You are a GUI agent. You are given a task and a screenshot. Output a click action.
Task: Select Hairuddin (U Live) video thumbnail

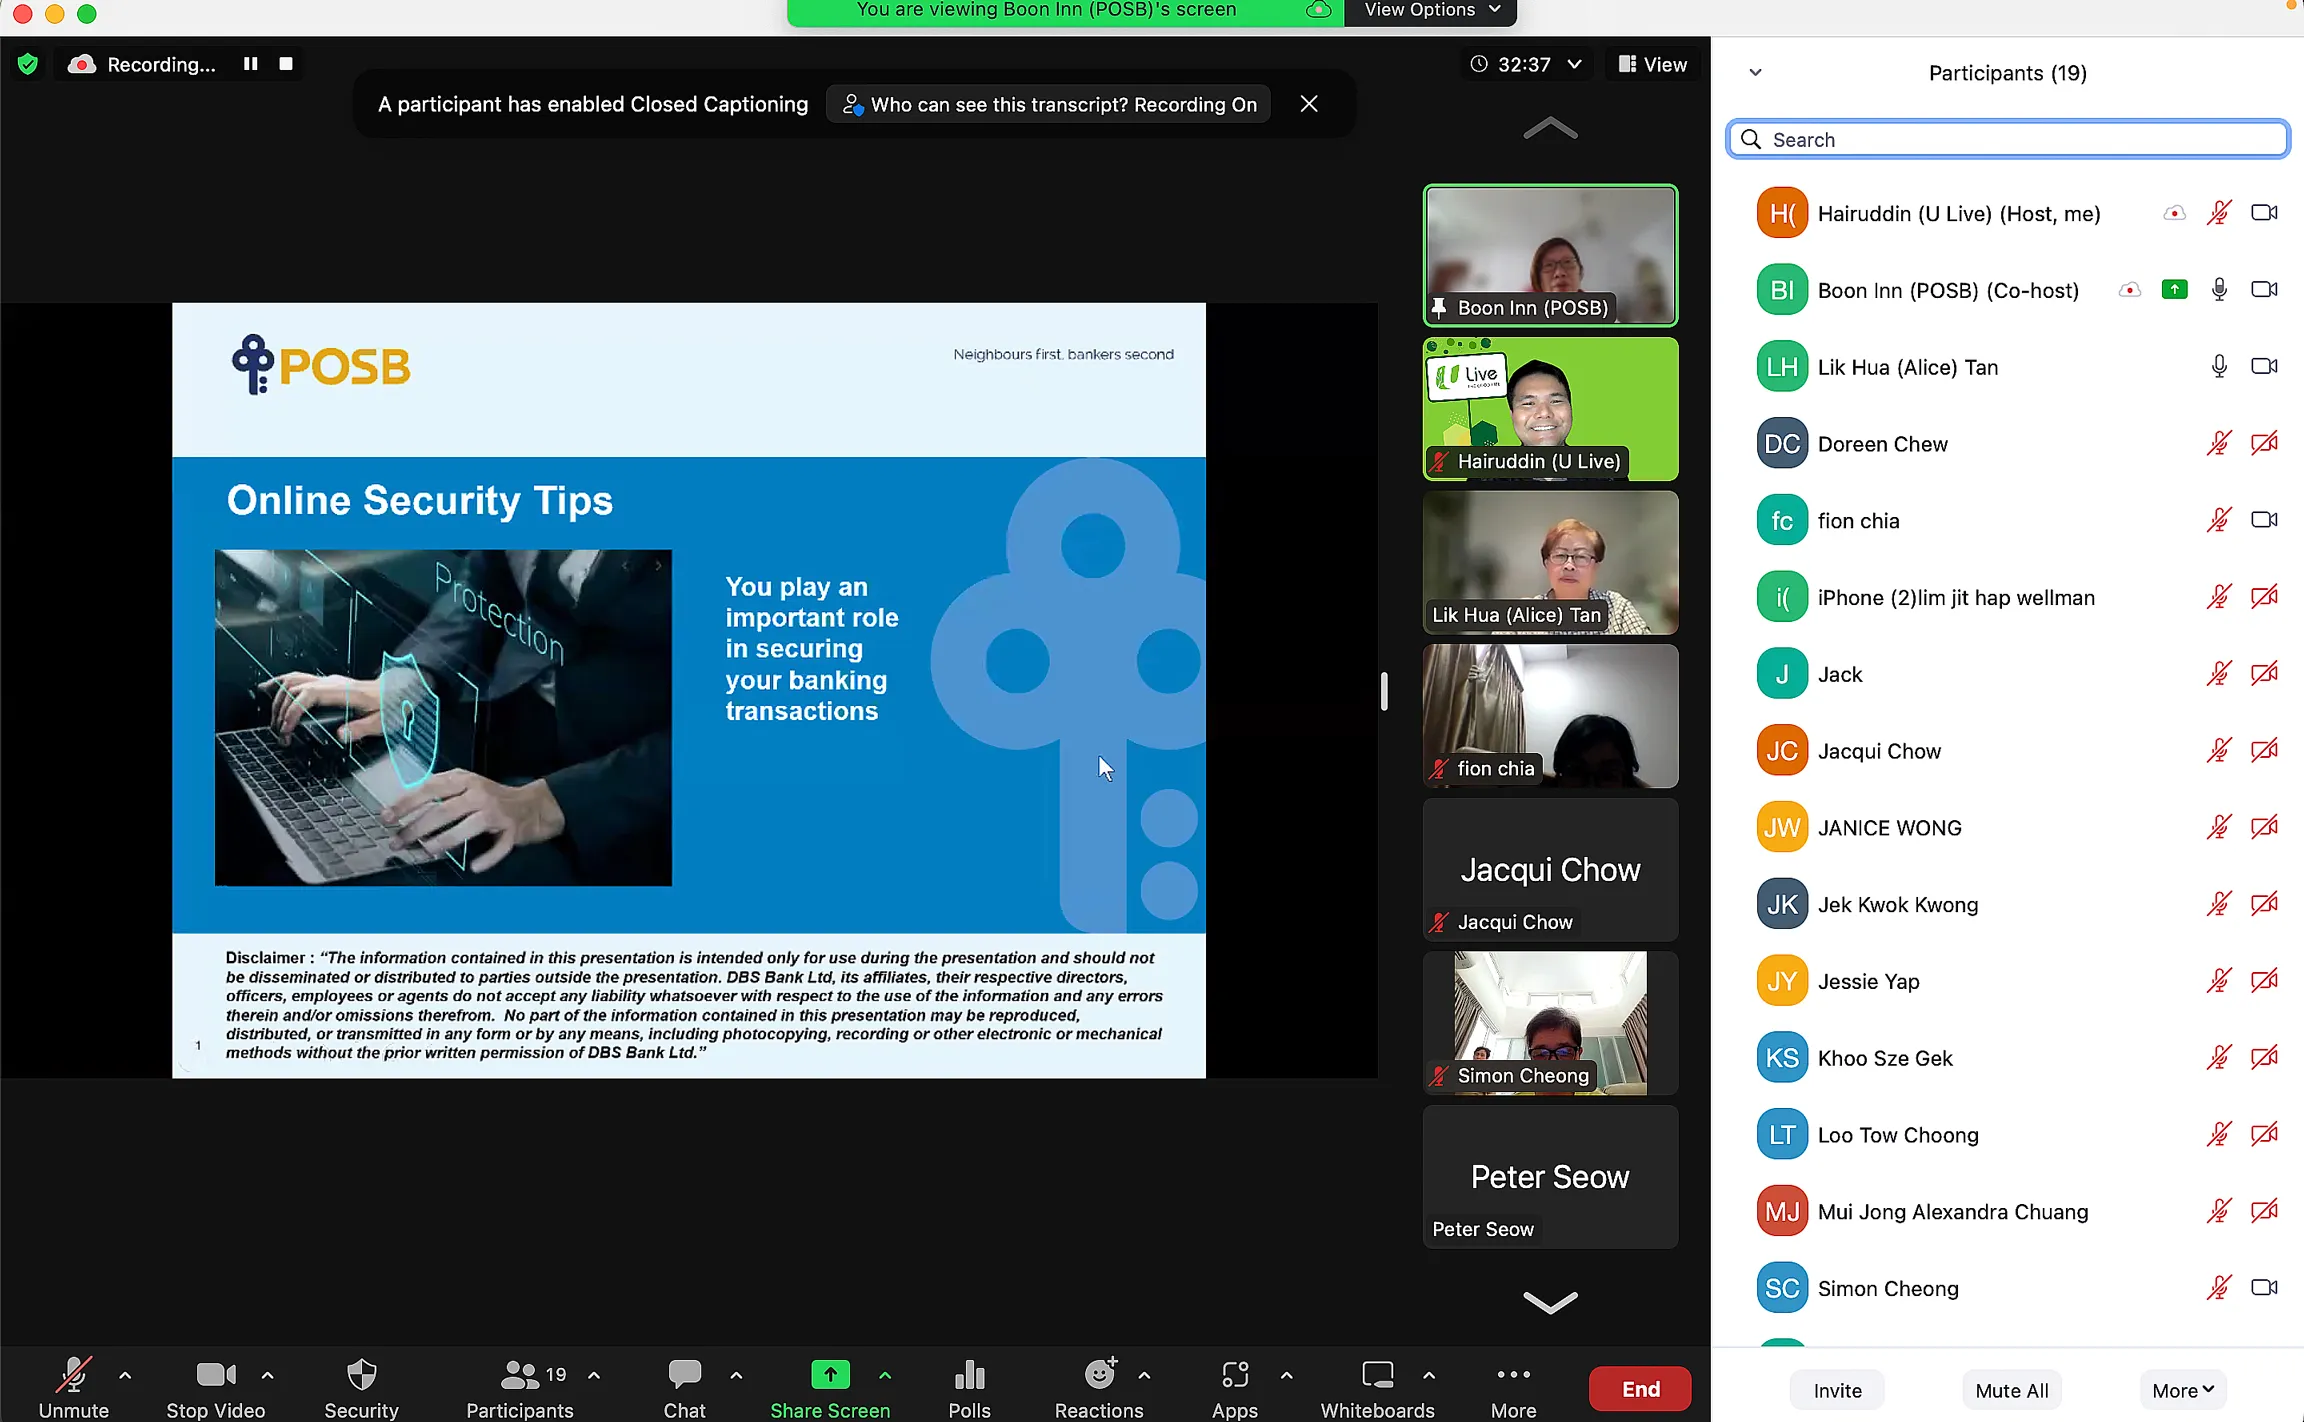[1550, 409]
